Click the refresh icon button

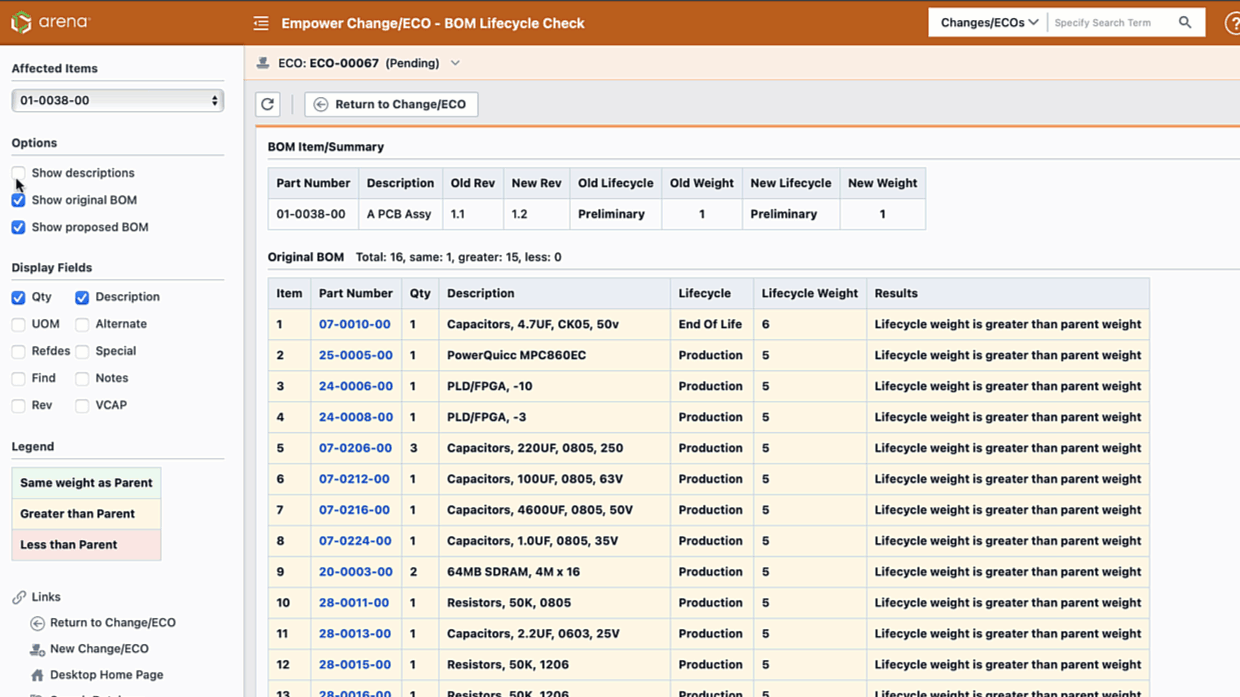click(268, 104)
